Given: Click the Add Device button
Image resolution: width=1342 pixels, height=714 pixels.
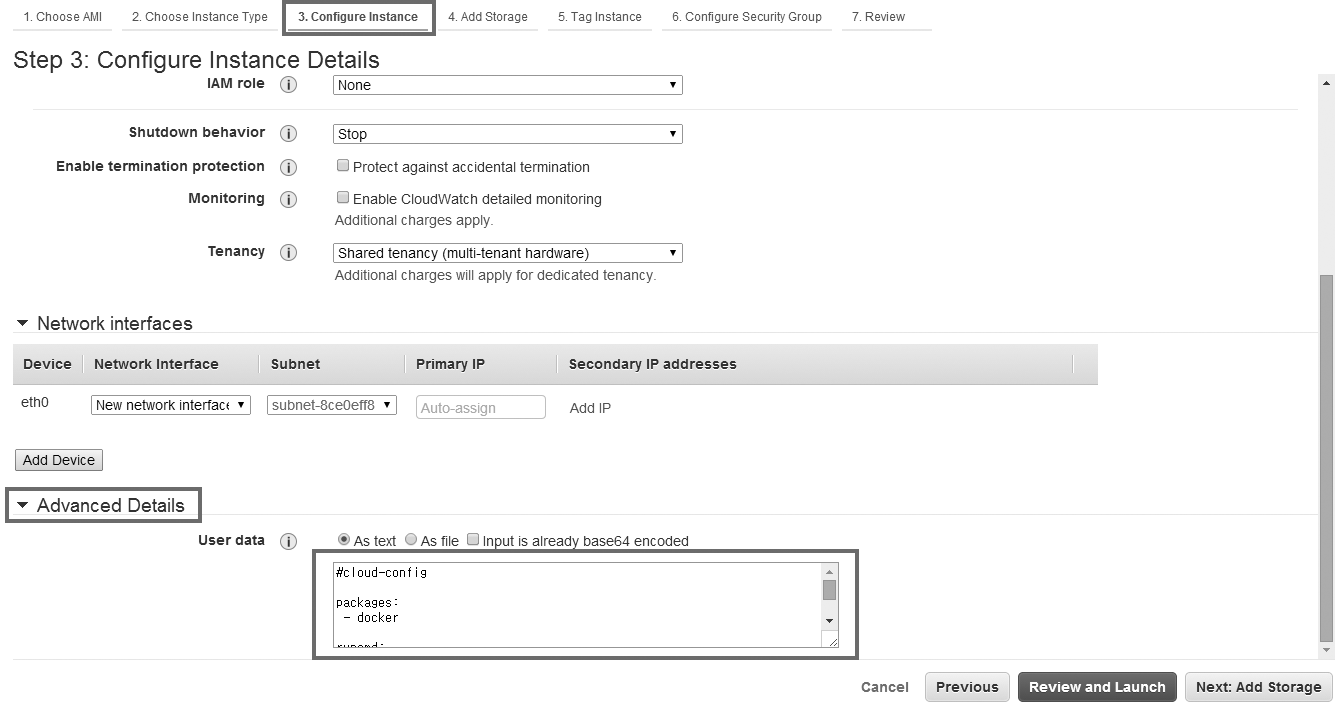Looking at the screenshot, I should click(59, 460).
